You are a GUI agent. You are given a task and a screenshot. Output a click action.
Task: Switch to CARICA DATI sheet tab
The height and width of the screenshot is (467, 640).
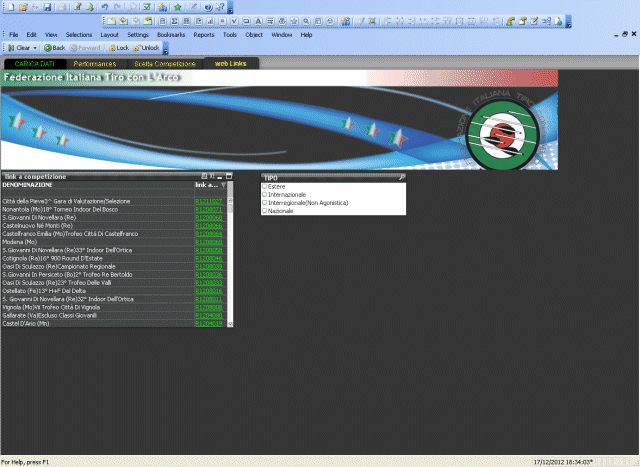point(35,64)
